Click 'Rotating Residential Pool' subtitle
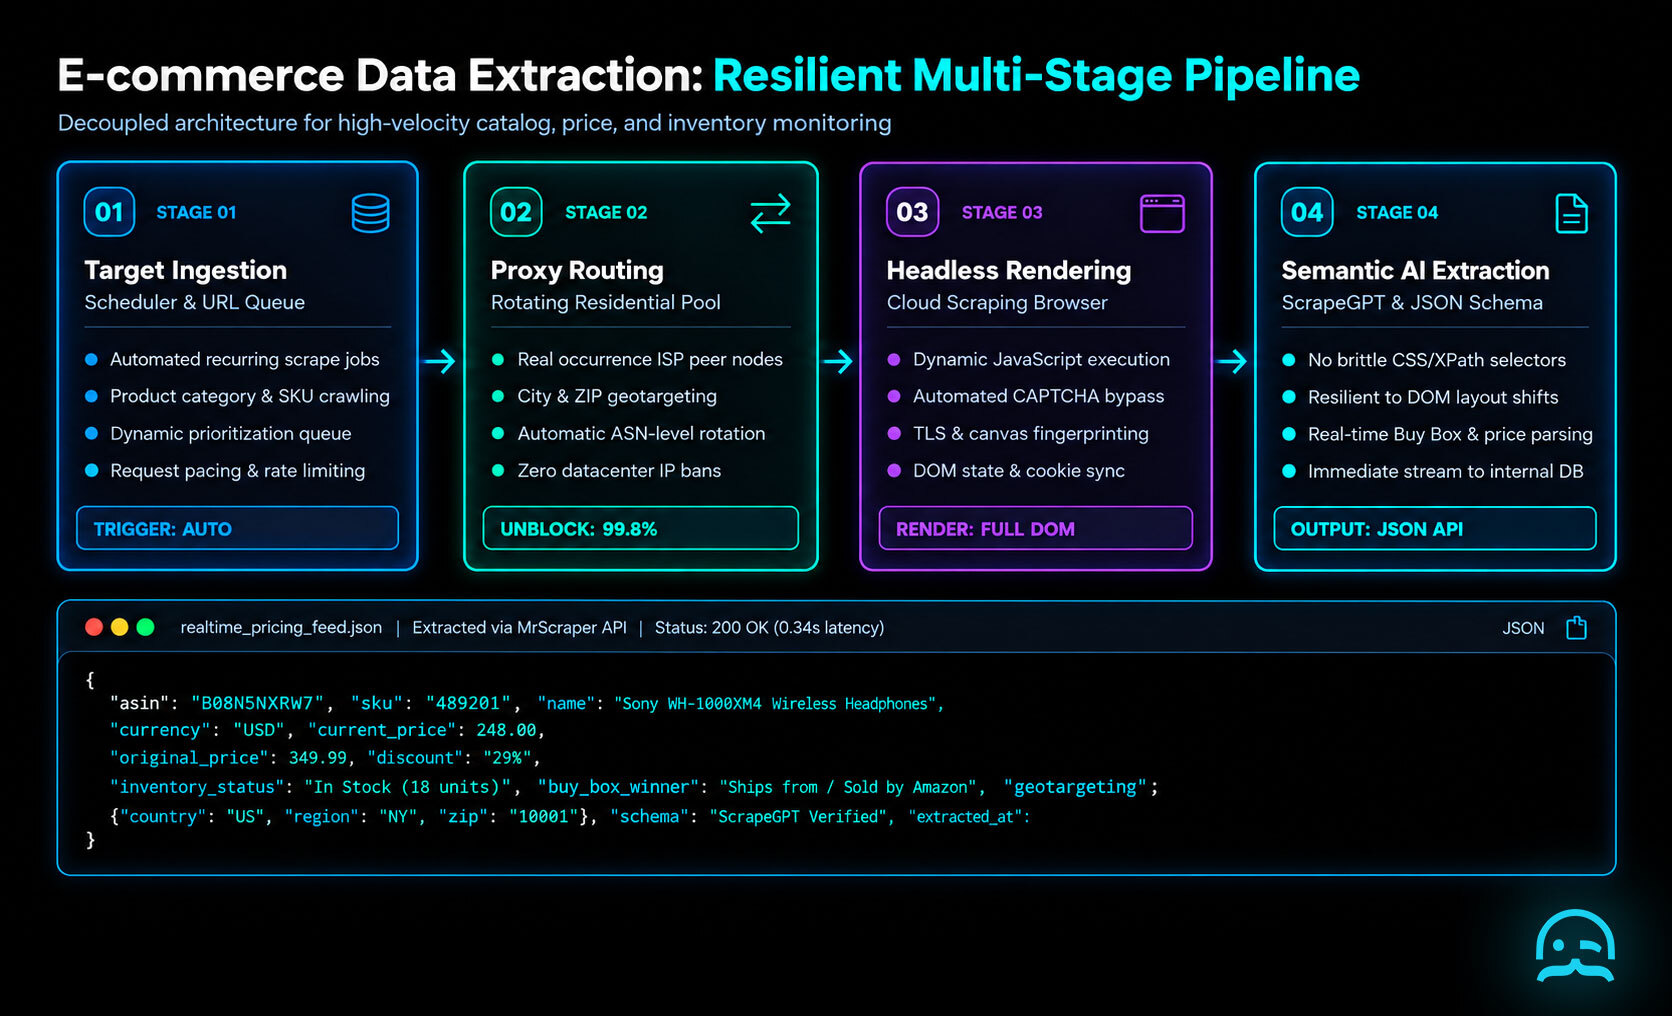The height and width of the screenshot is (1016, 1672). 605,302
